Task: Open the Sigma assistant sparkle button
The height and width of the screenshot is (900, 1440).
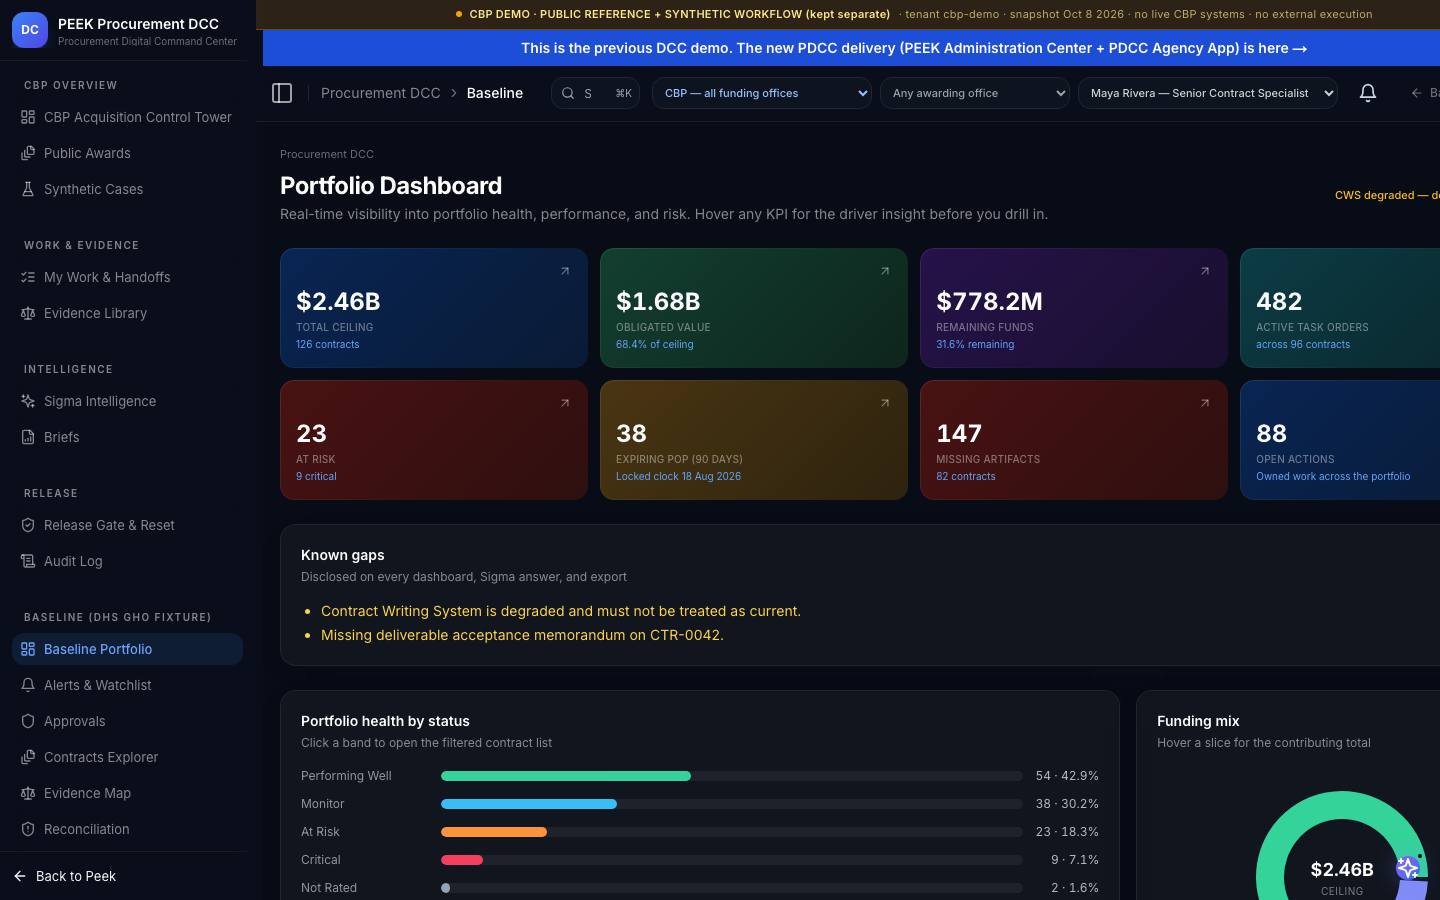Action: point(1408,868)
